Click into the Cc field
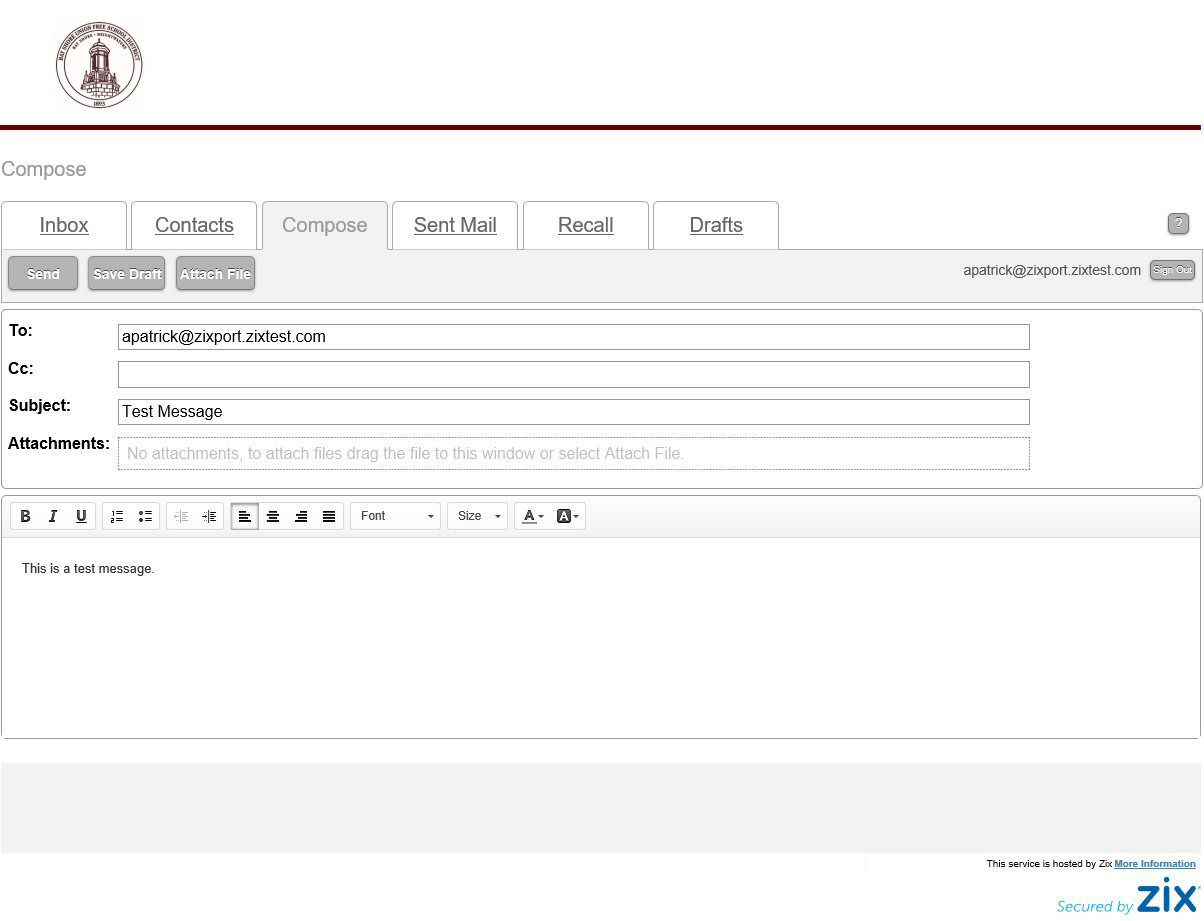 point(573,374)
